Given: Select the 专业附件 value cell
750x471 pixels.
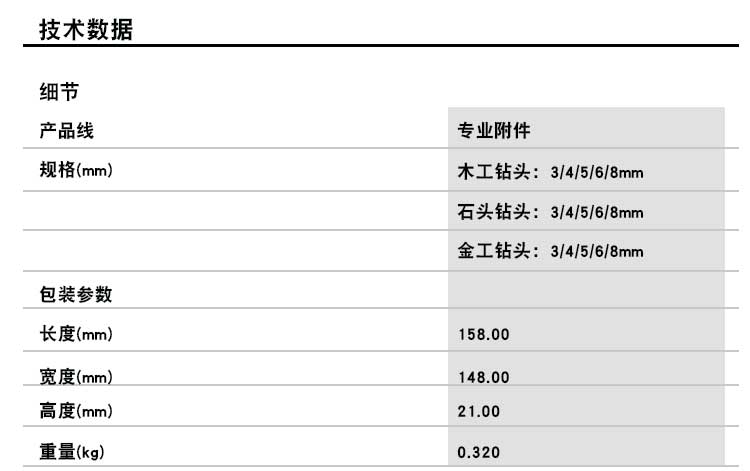Looking at the screenshot, I should point(493,131).
